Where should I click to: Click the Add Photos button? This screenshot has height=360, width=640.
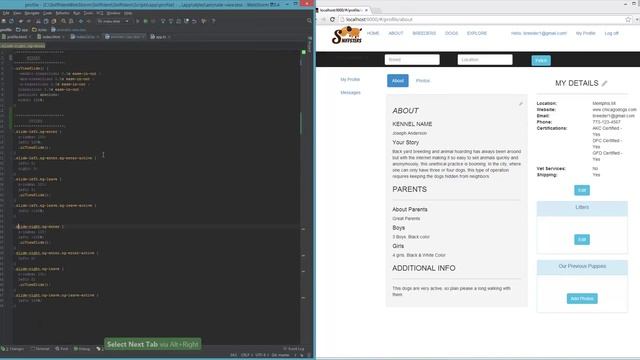582,298
